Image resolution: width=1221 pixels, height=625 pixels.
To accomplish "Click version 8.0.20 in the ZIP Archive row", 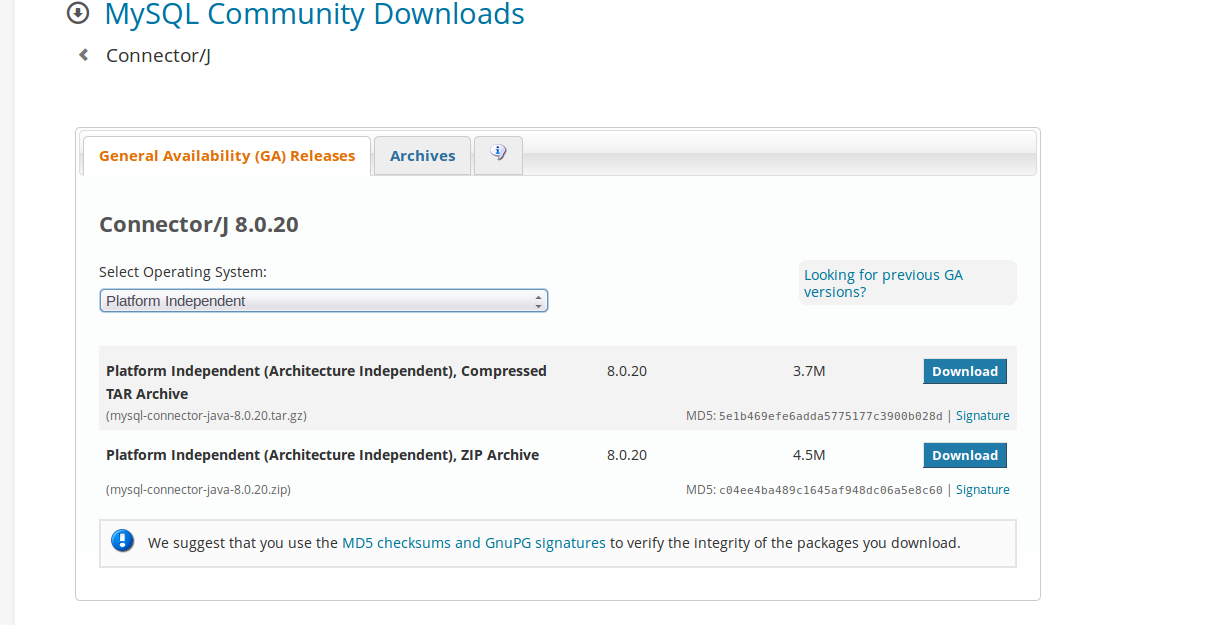I will (x=627, y=455).
